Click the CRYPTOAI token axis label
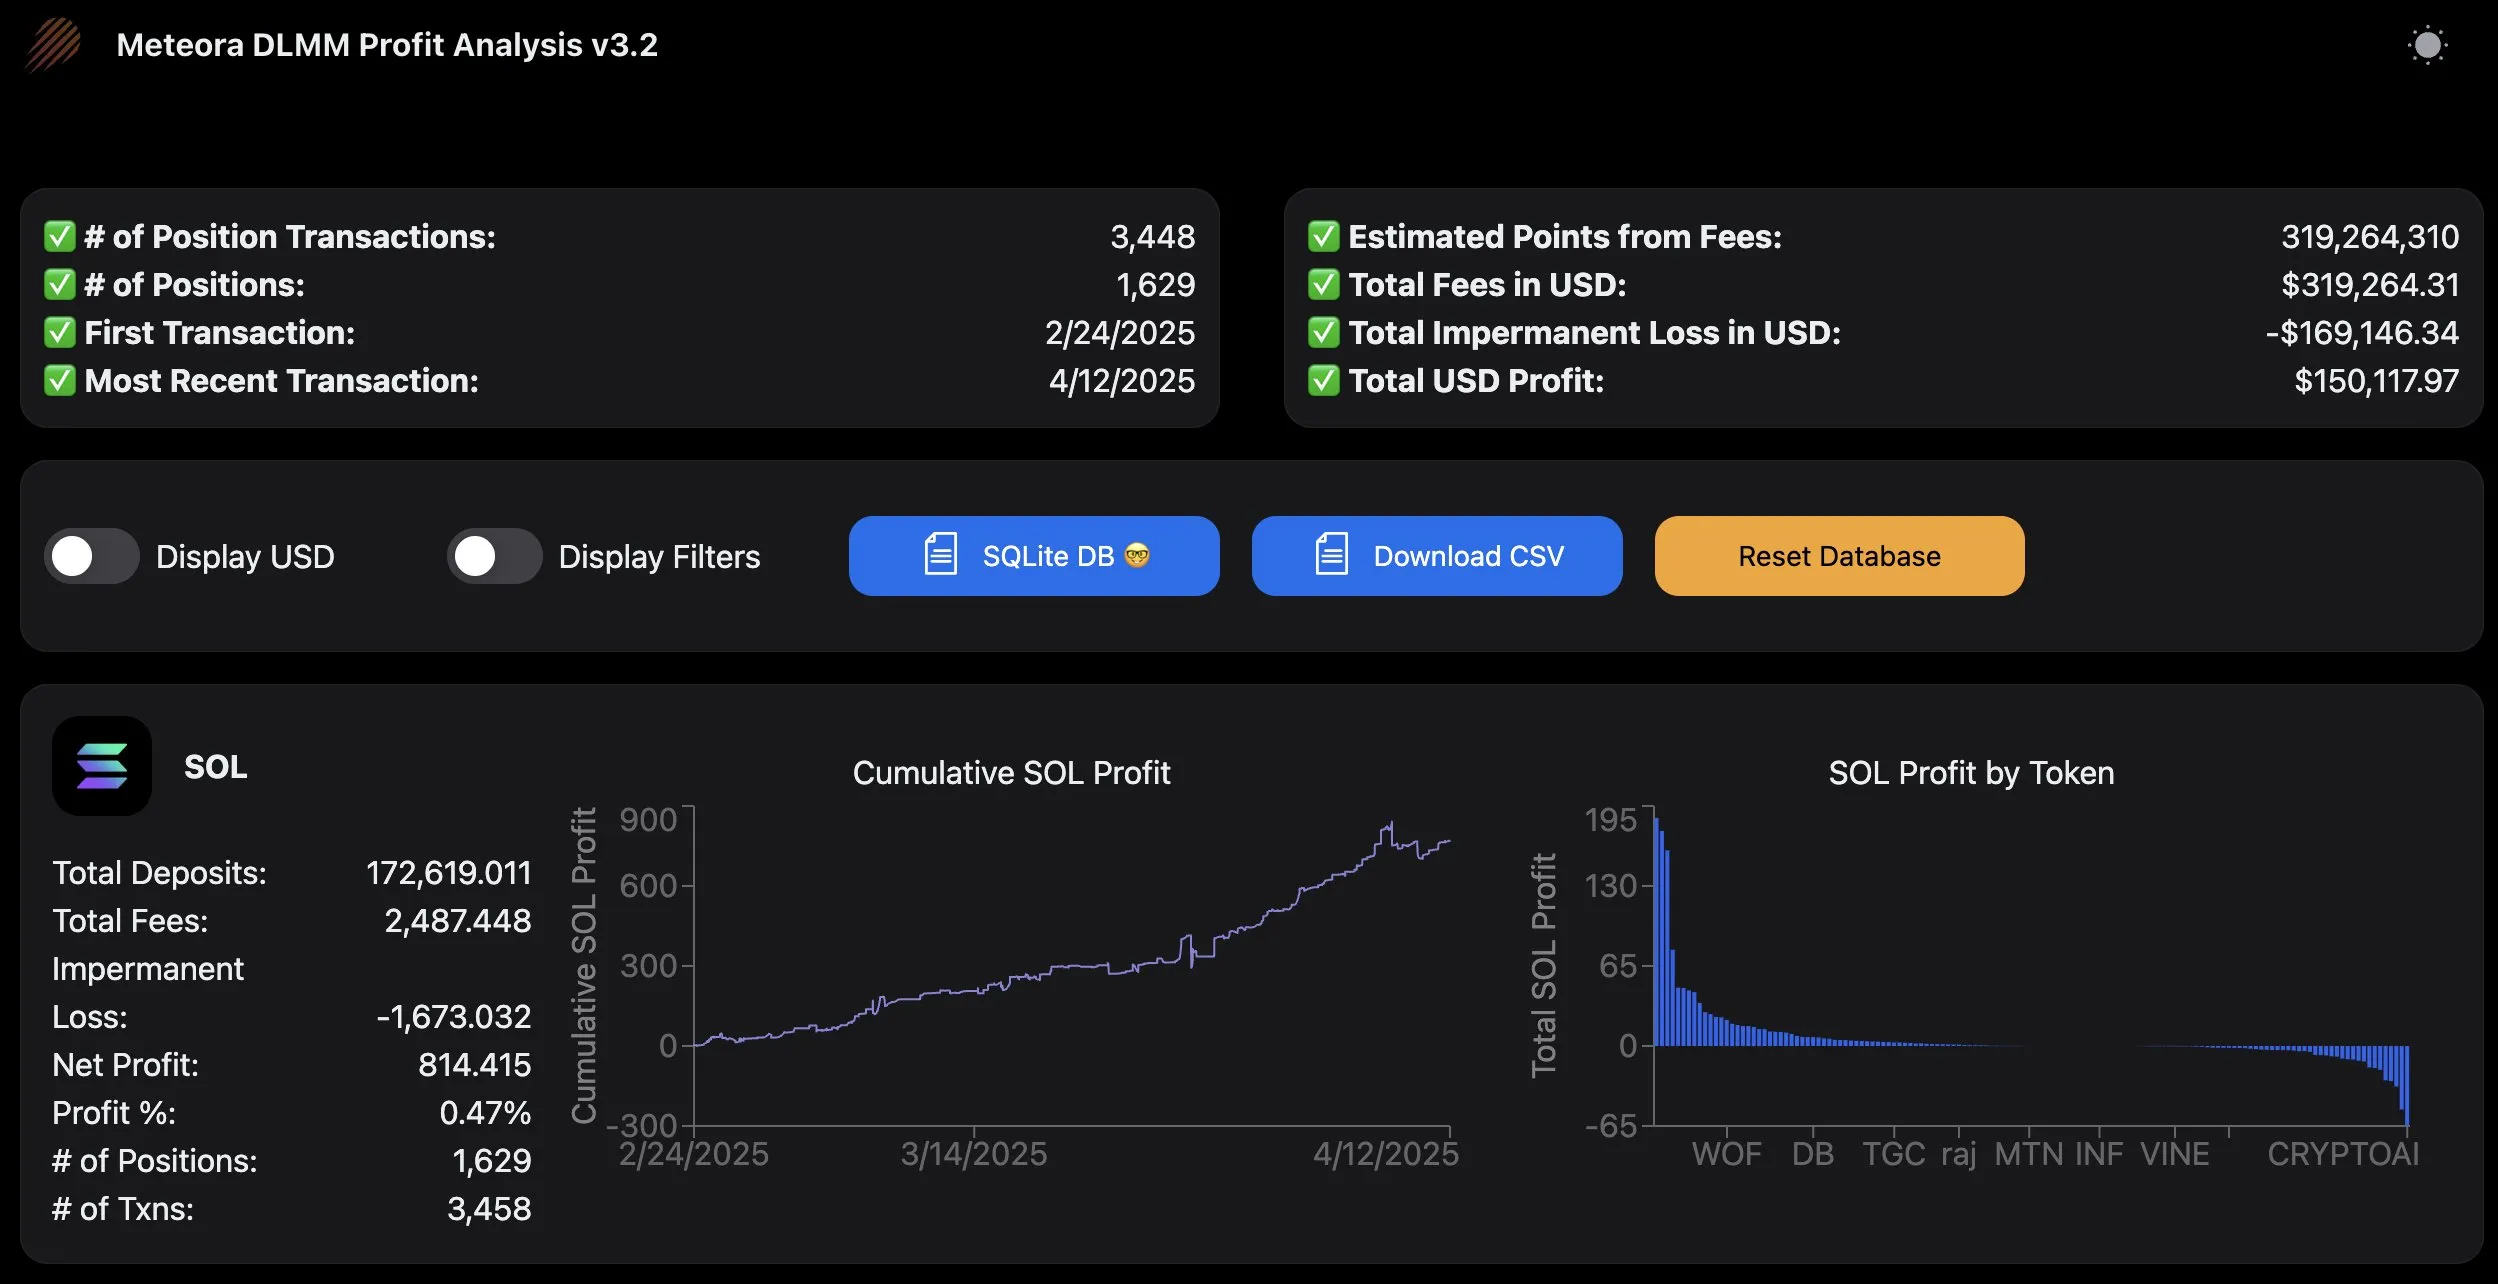Screen dimensions: 2498x1284 point(2343,1154)
